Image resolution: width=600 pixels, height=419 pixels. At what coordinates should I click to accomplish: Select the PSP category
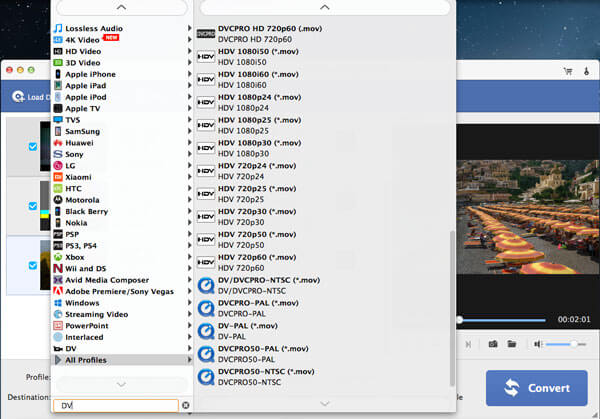coord(122,234)
